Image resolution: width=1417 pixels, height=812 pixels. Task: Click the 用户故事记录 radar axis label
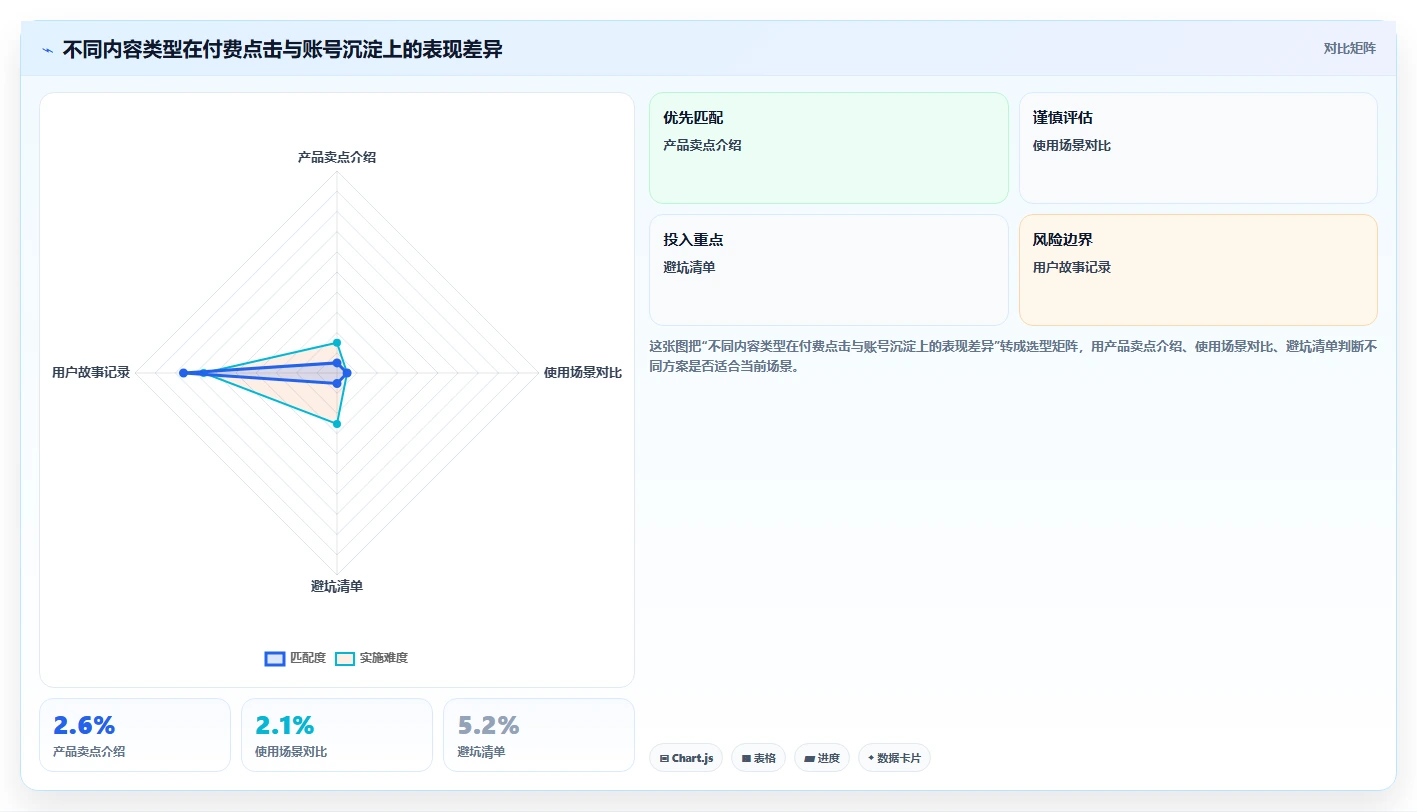91,373
